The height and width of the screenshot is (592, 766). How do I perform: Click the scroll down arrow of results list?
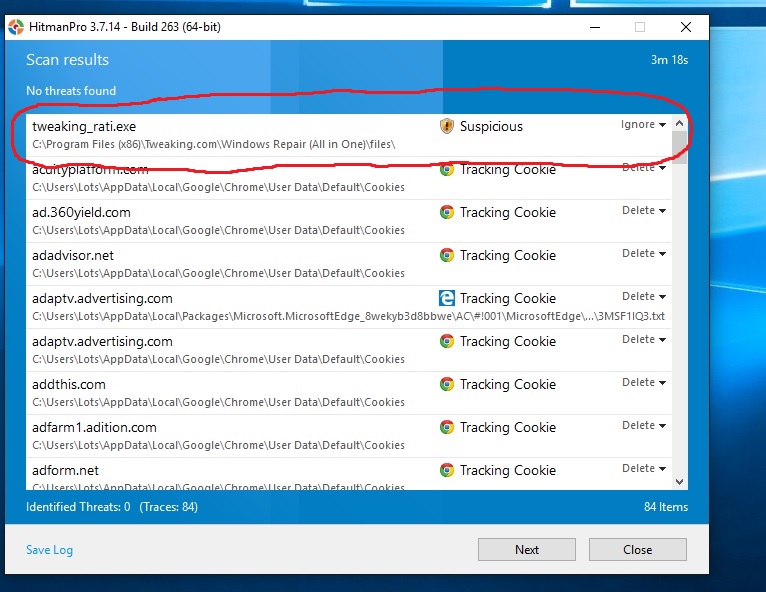click(680, 482)
